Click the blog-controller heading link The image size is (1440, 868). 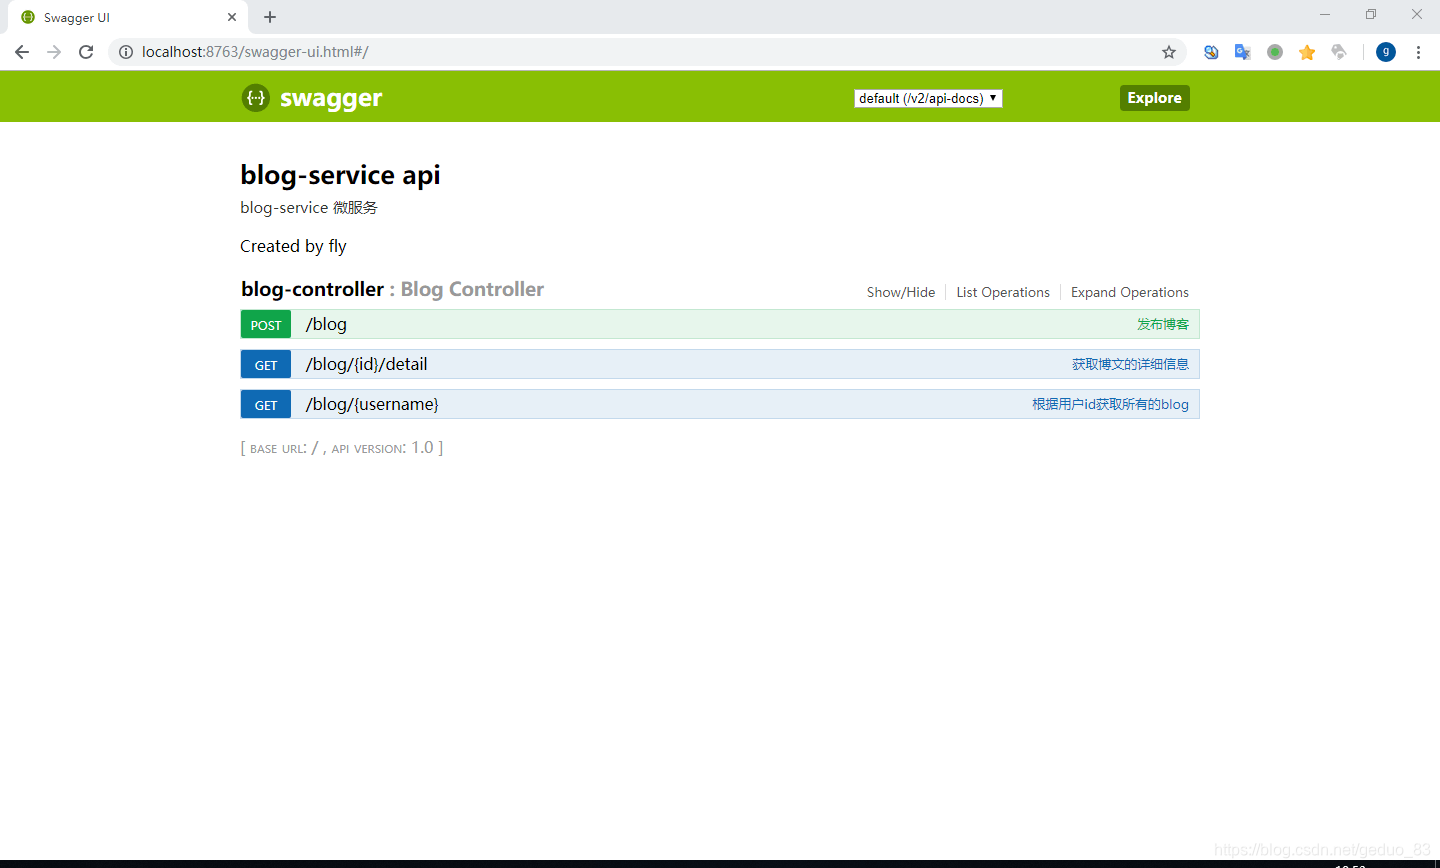(312, 289)
